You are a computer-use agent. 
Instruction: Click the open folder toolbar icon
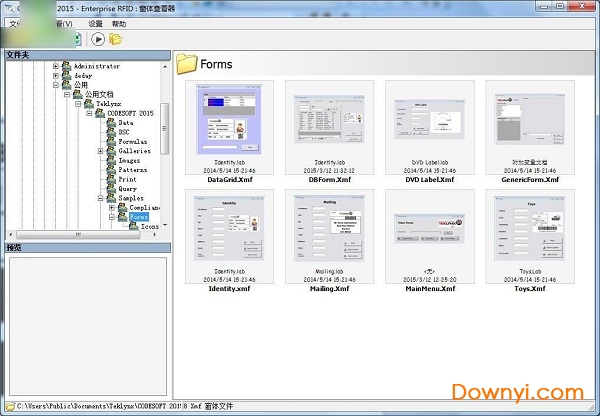click(x=115, y=39)
